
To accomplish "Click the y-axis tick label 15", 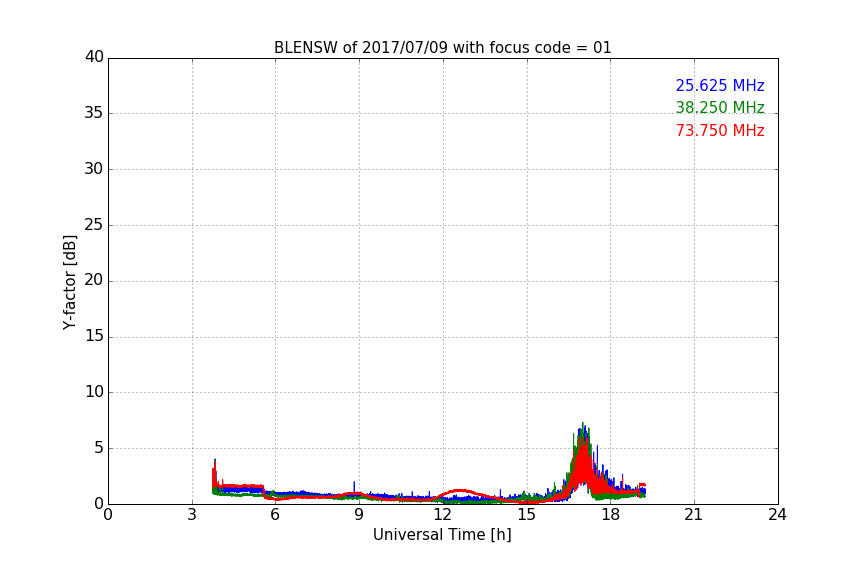I will coord(94,336).
